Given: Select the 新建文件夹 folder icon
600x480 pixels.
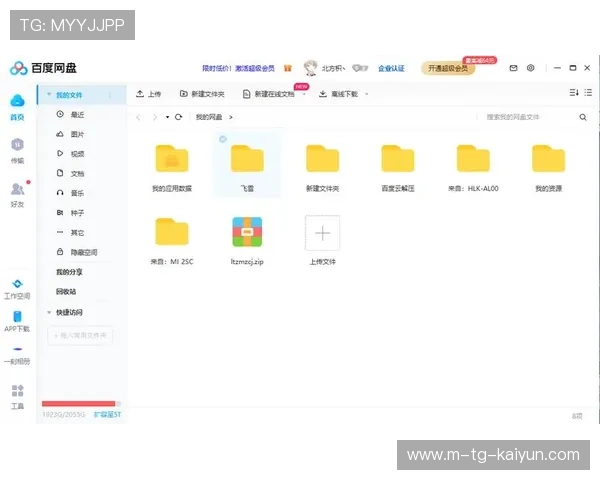Looking at the screenshot, I should coord(323,158).
